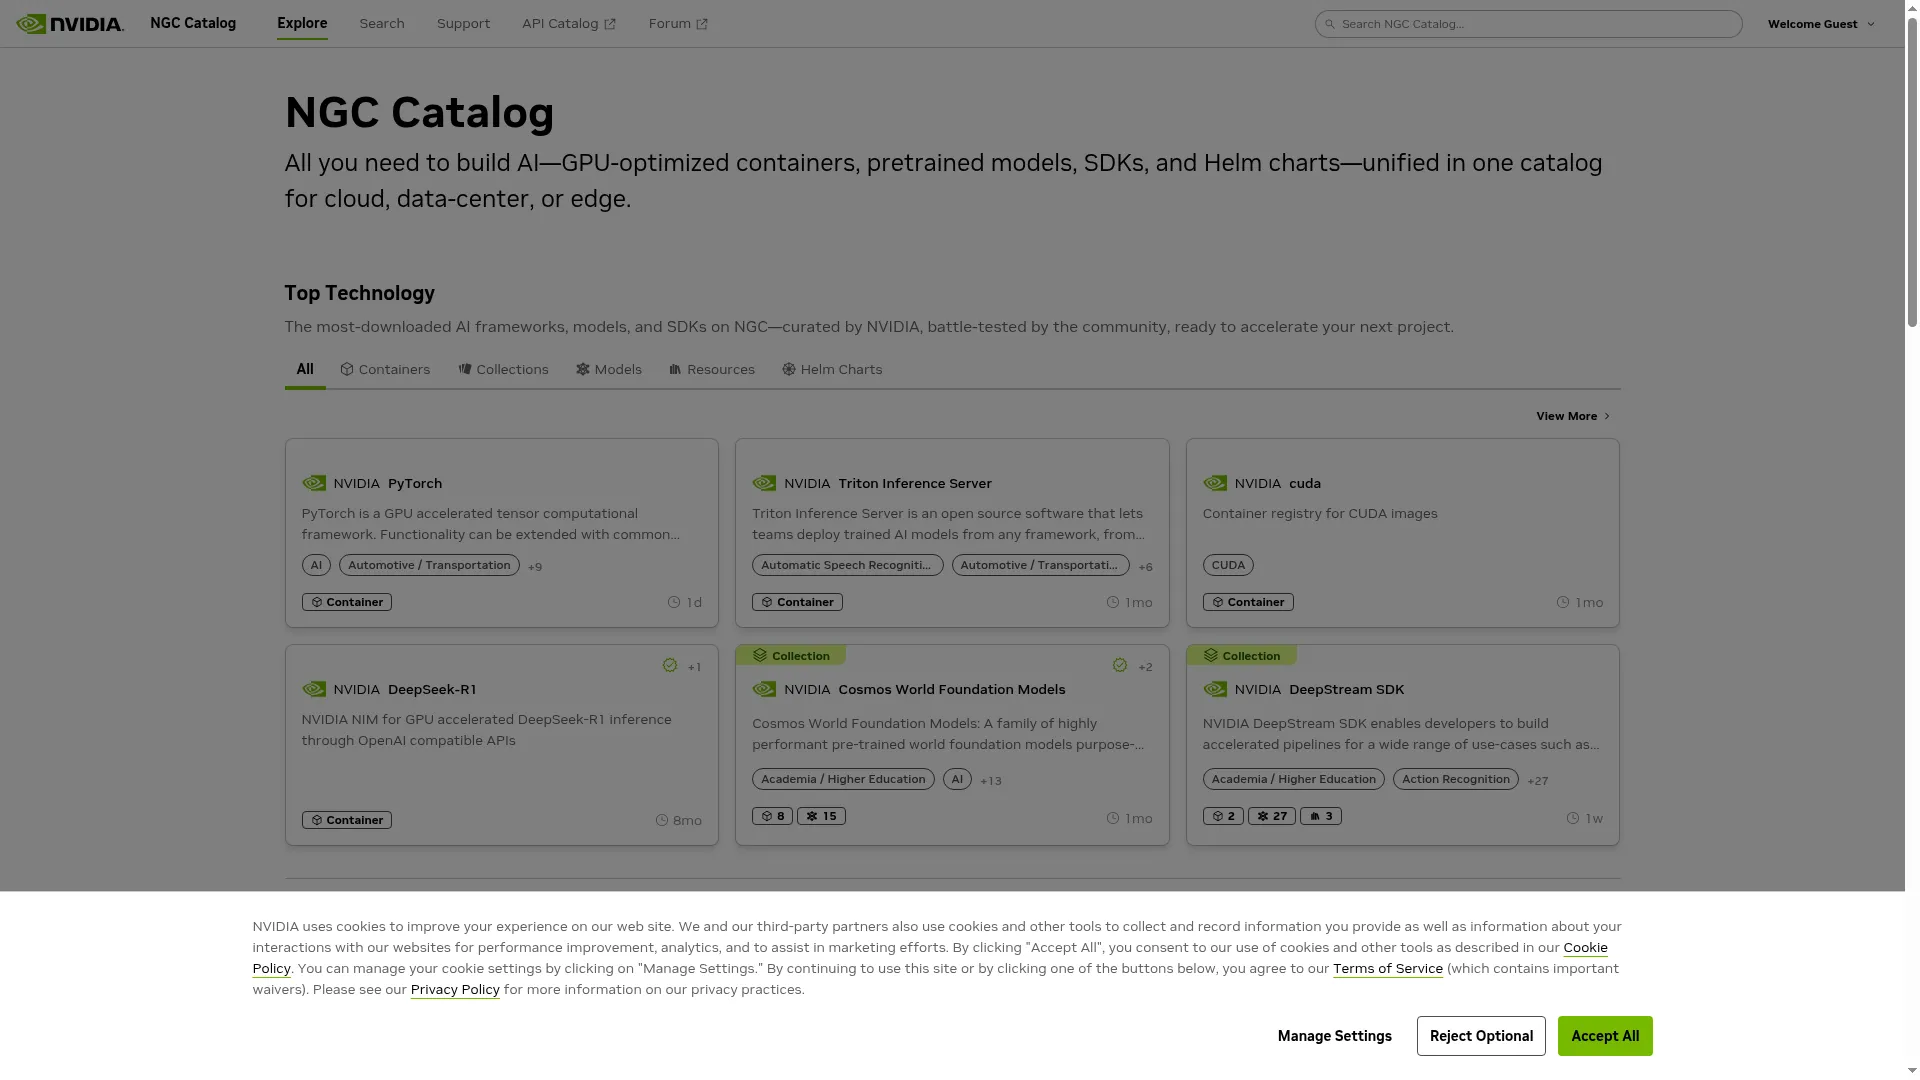
Task: Click model count 15 badge on Cosmos card
Action: click(x=822, y=817)
